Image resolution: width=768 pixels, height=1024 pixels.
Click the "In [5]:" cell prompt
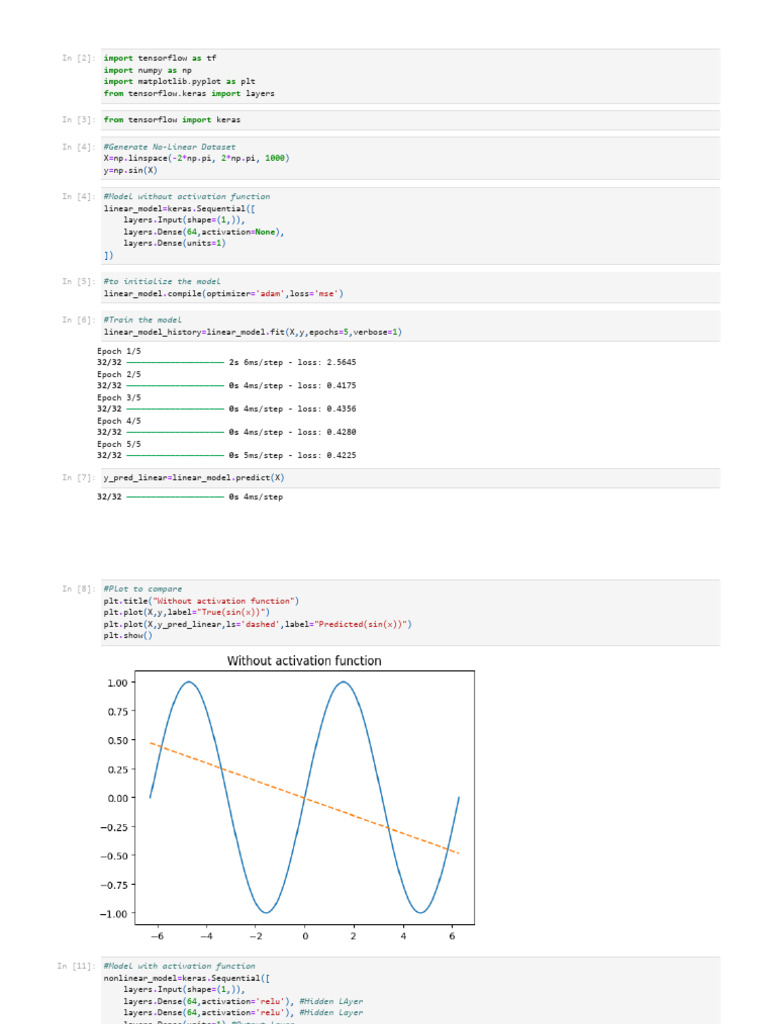78,281
